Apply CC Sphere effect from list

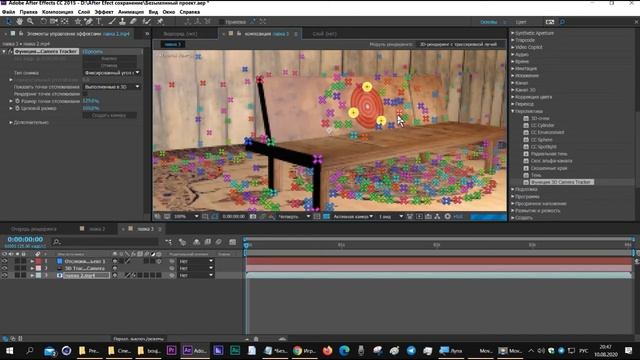pos(541,140)
